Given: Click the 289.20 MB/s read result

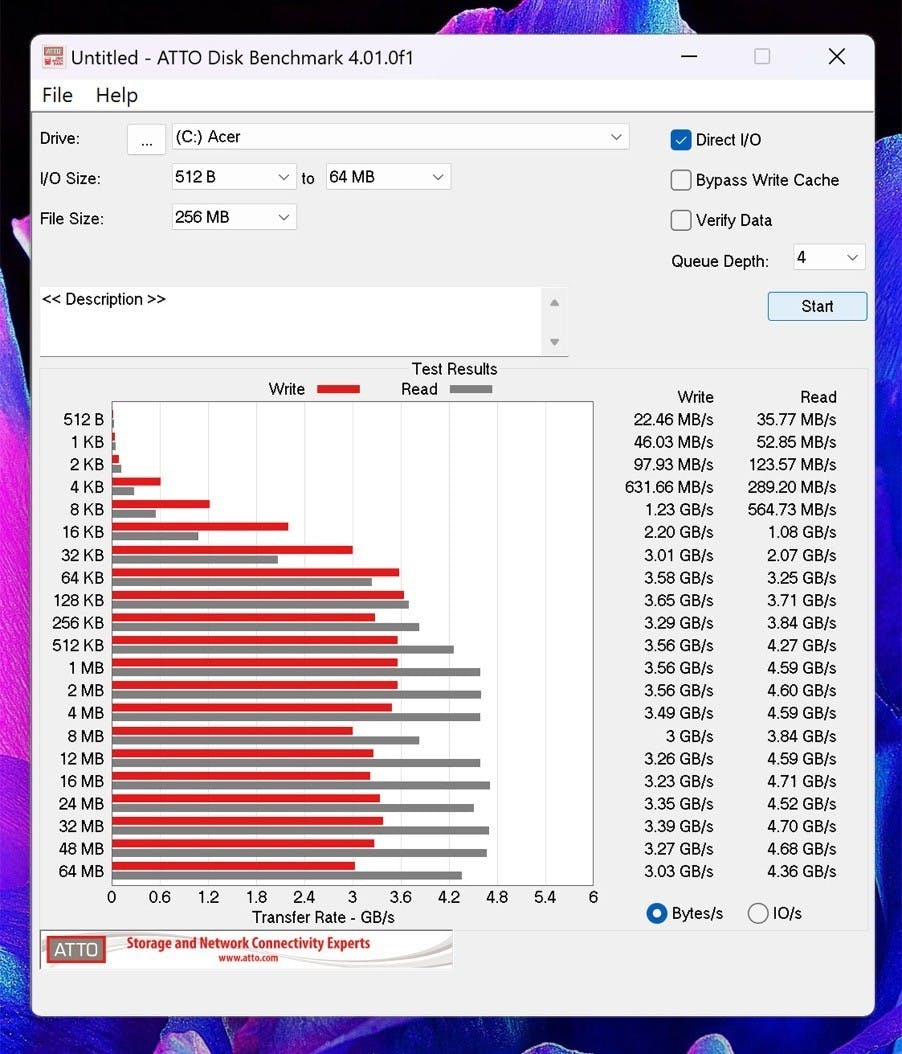Looking at the screenshot, I should [792, 487].
